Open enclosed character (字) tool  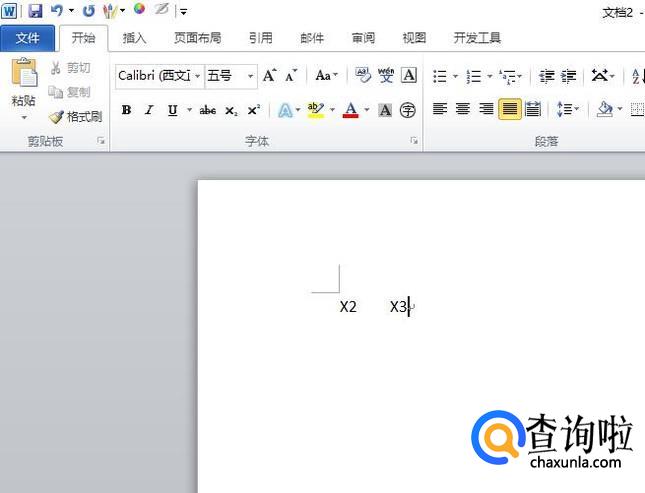[408, 110]
